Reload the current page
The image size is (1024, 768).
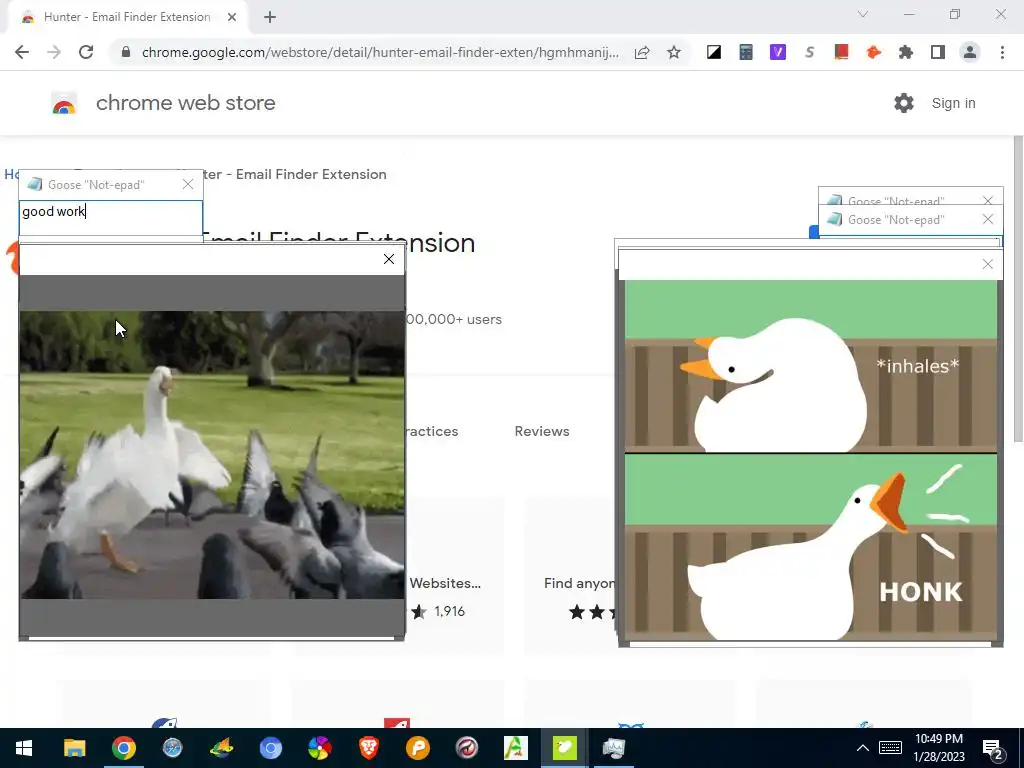pyautogui.click(x=86, y=52)
